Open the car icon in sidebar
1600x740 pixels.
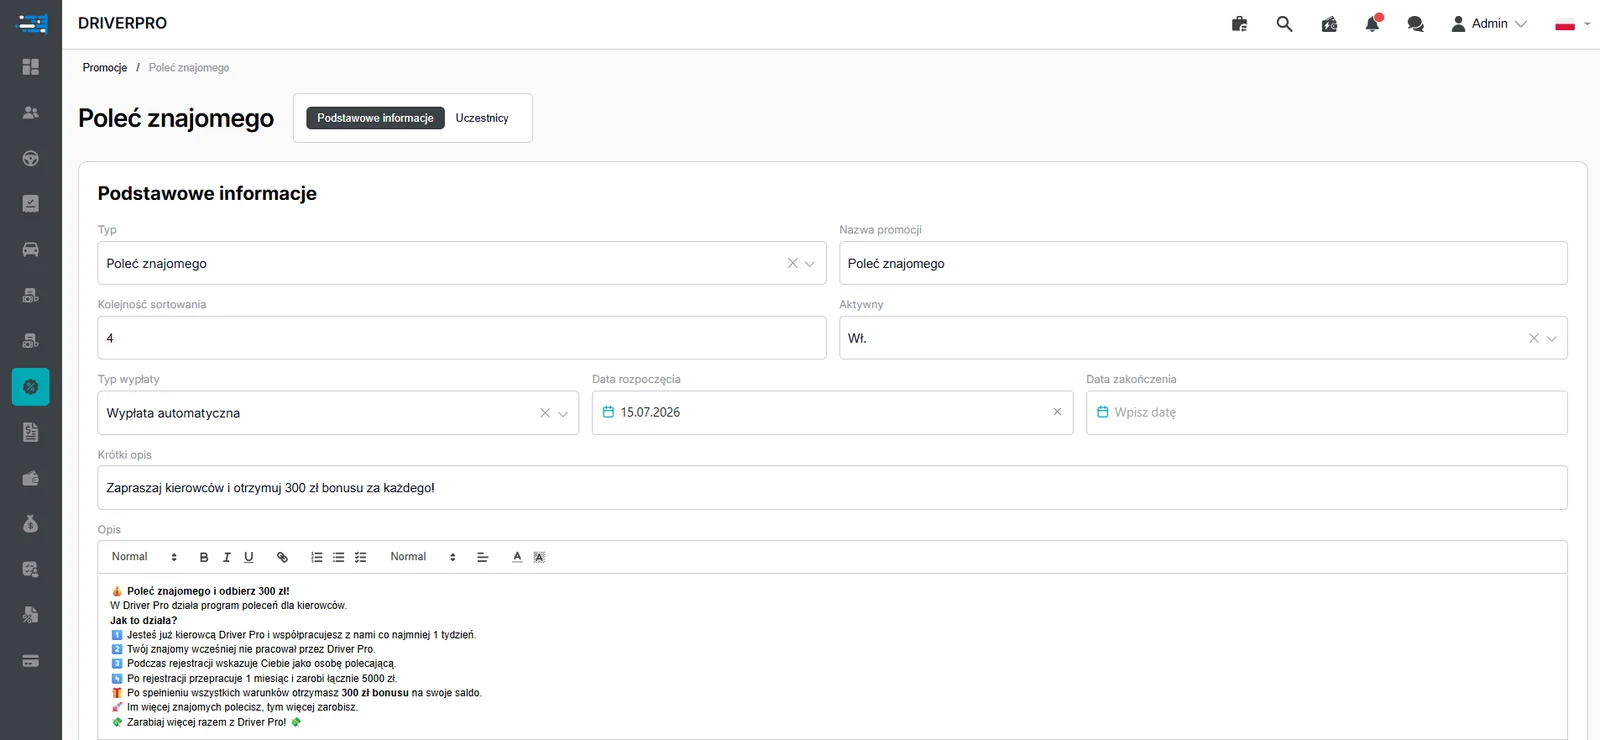pos(31,249)
